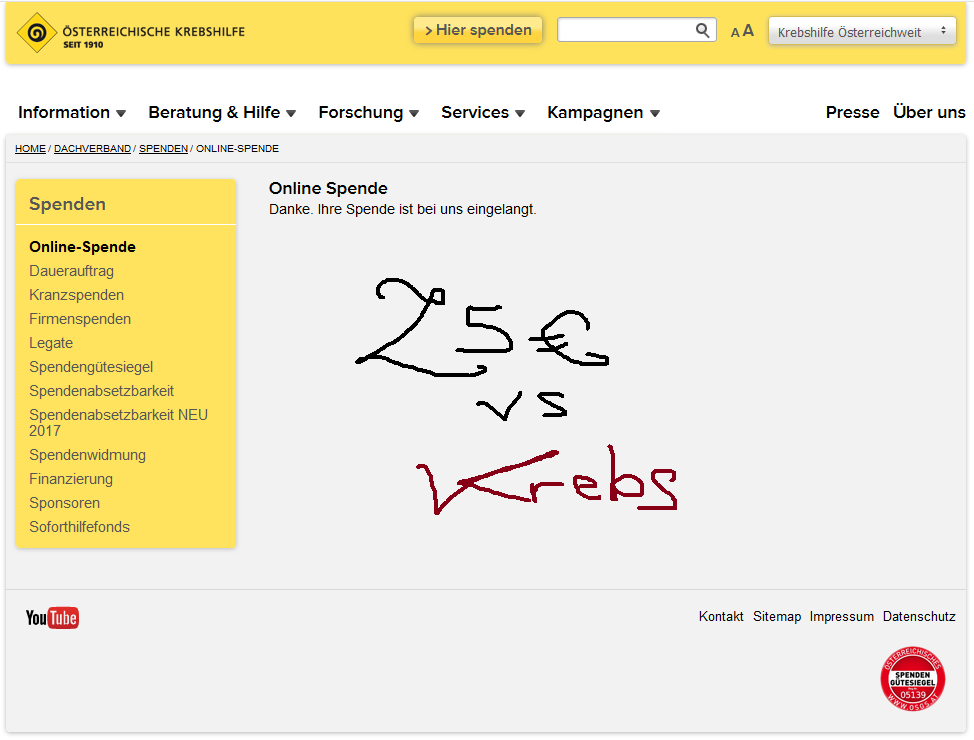
Task: Click the Hier spenden button
Action: pos(478,30)
